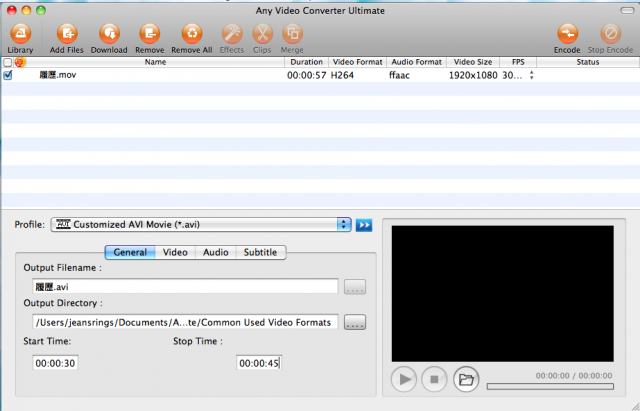Click the Remove All icon
Viewport: 640px width, 411px height.
pos(192,33)
